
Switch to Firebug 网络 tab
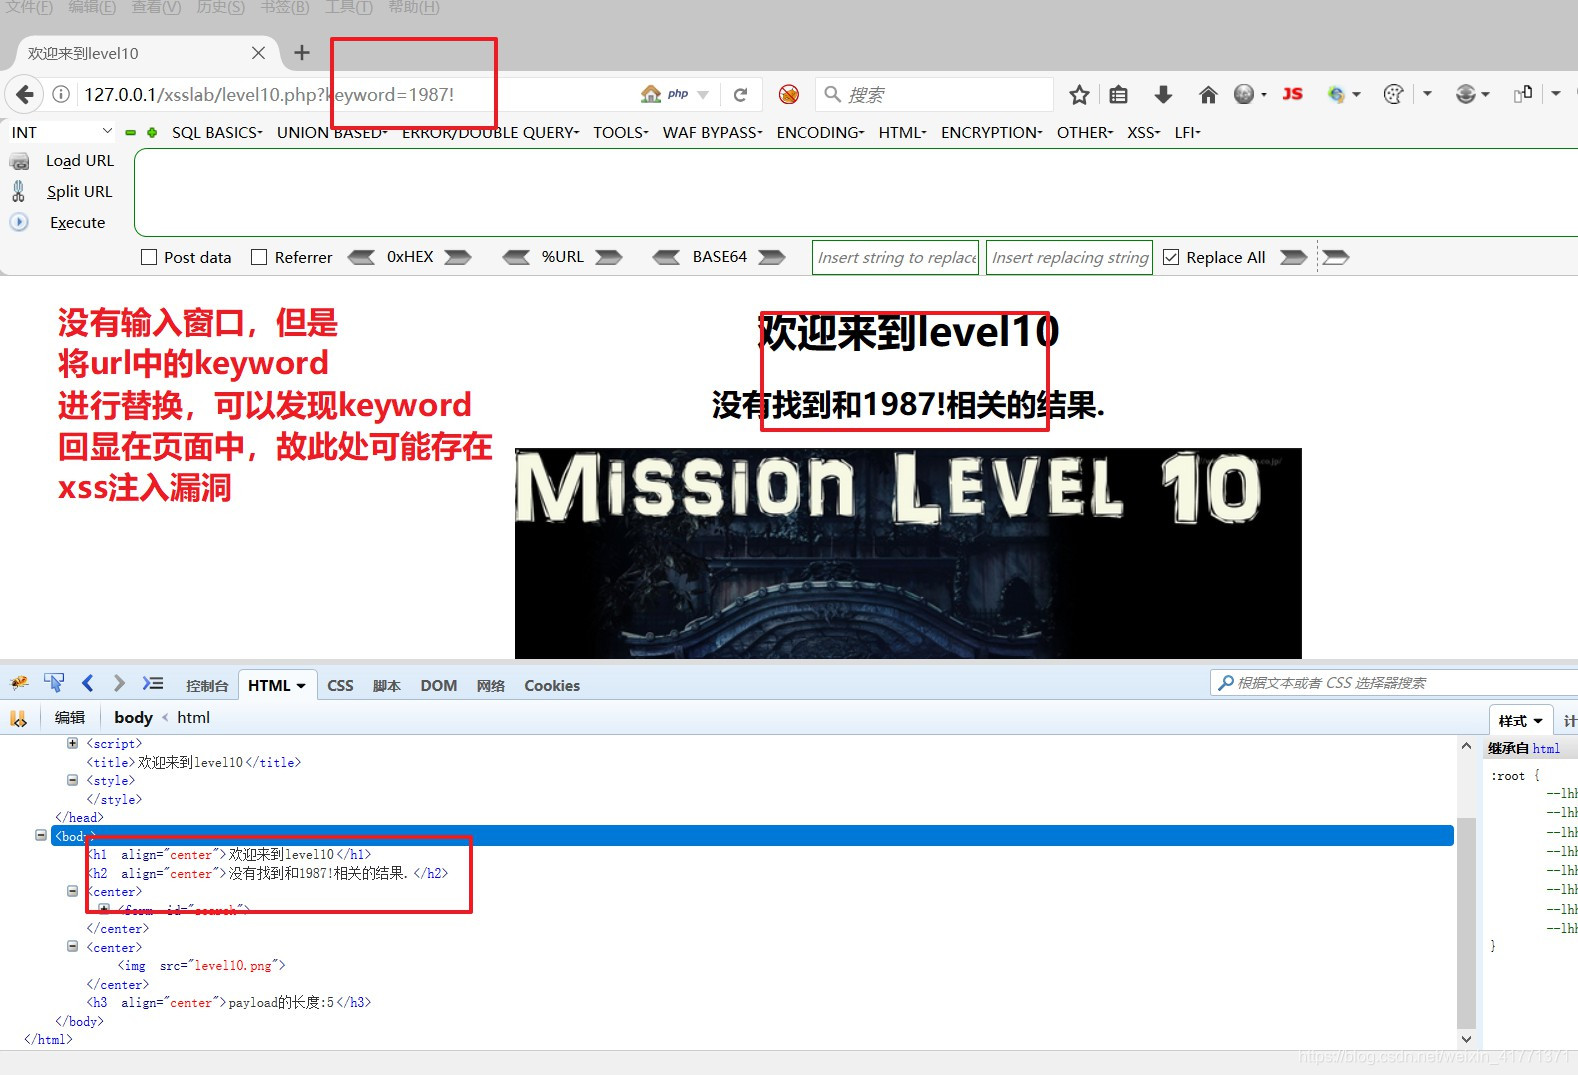point(491,686)
